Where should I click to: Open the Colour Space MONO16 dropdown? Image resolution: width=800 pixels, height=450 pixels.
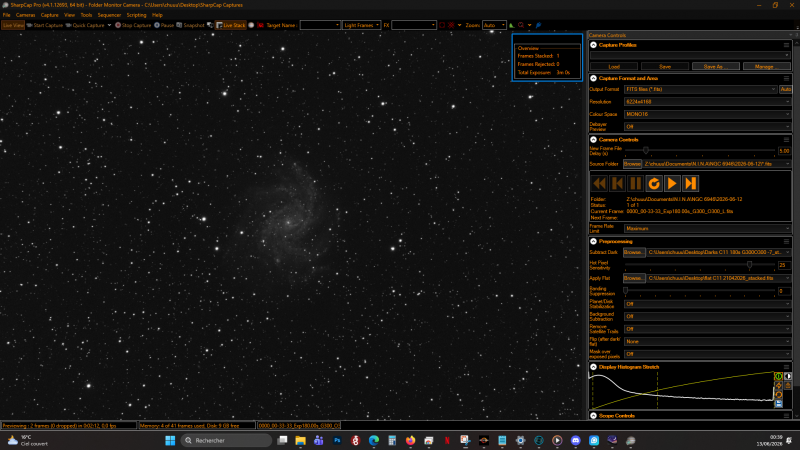708,114
